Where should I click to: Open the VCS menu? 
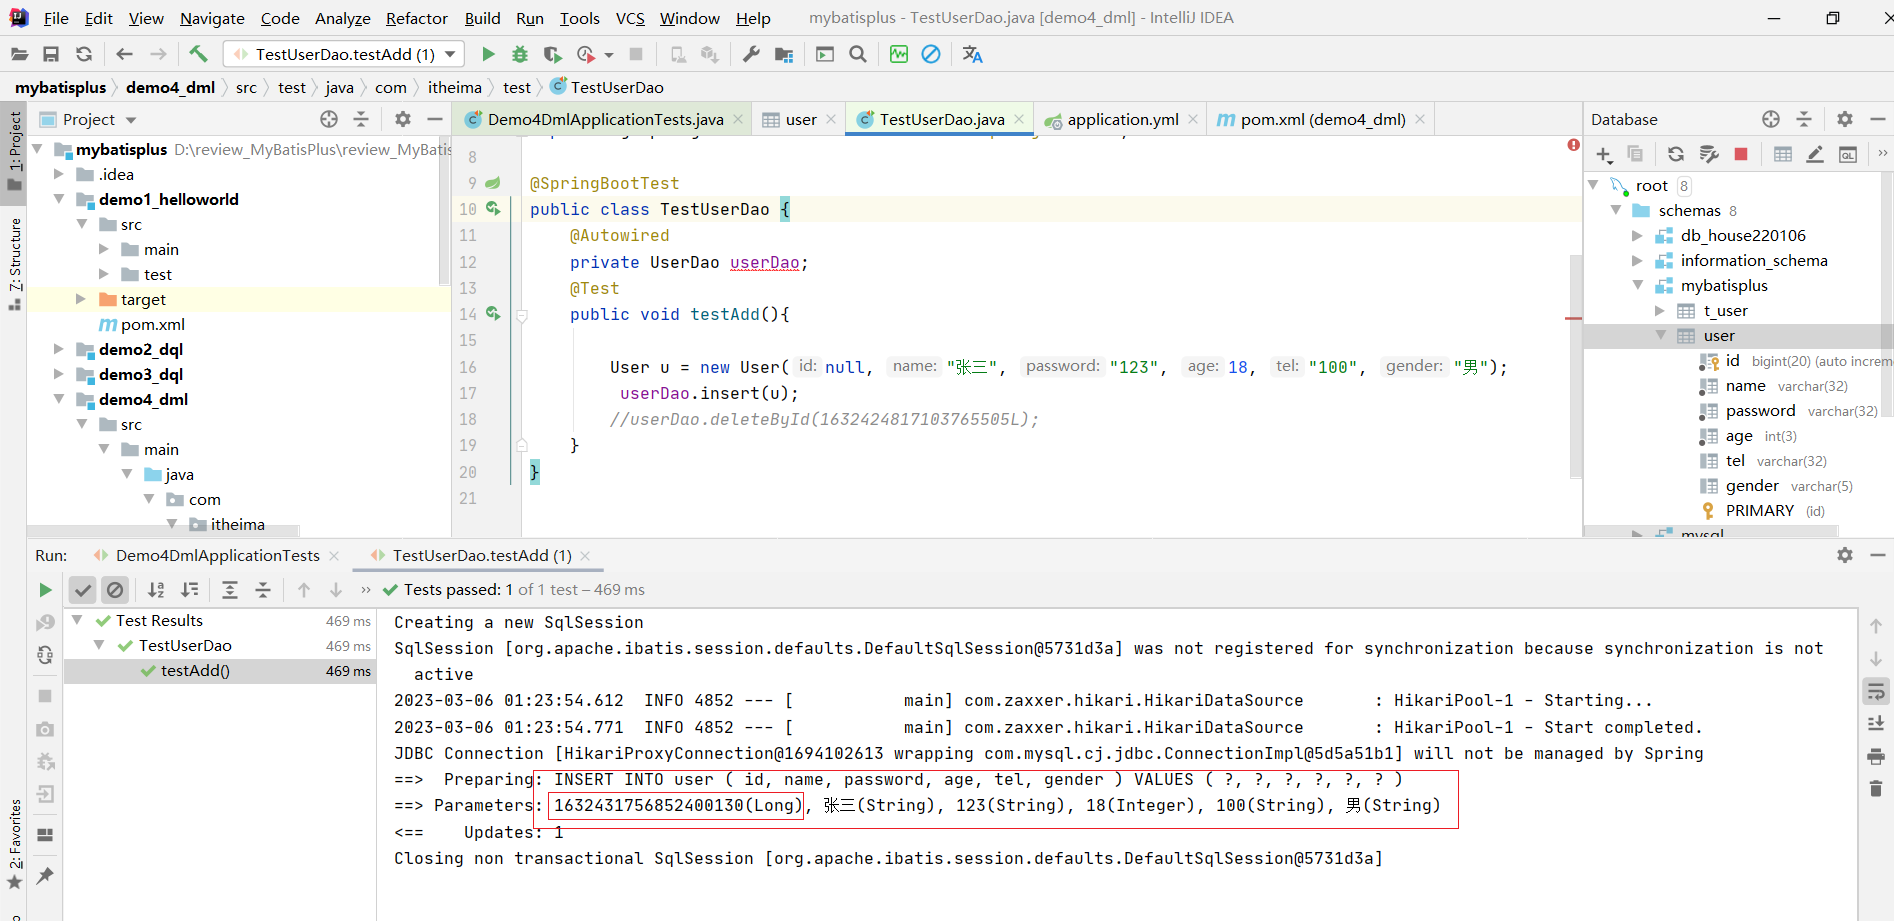click(630, 18)
